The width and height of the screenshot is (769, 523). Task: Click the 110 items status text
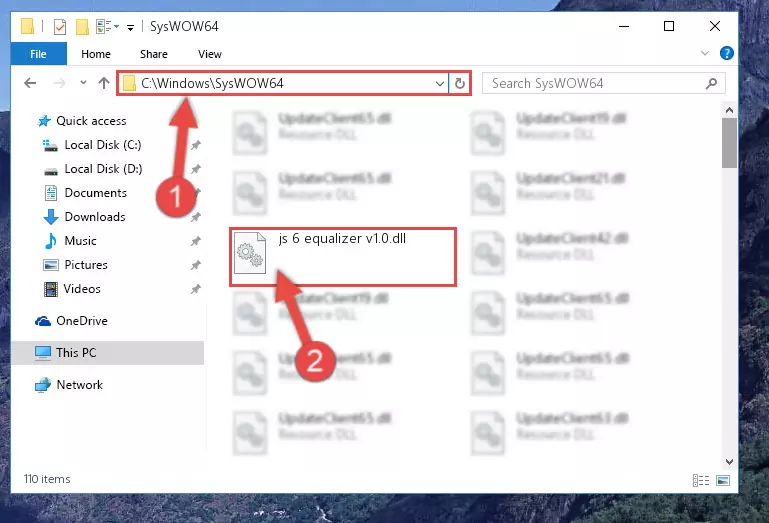click(47, 479)
